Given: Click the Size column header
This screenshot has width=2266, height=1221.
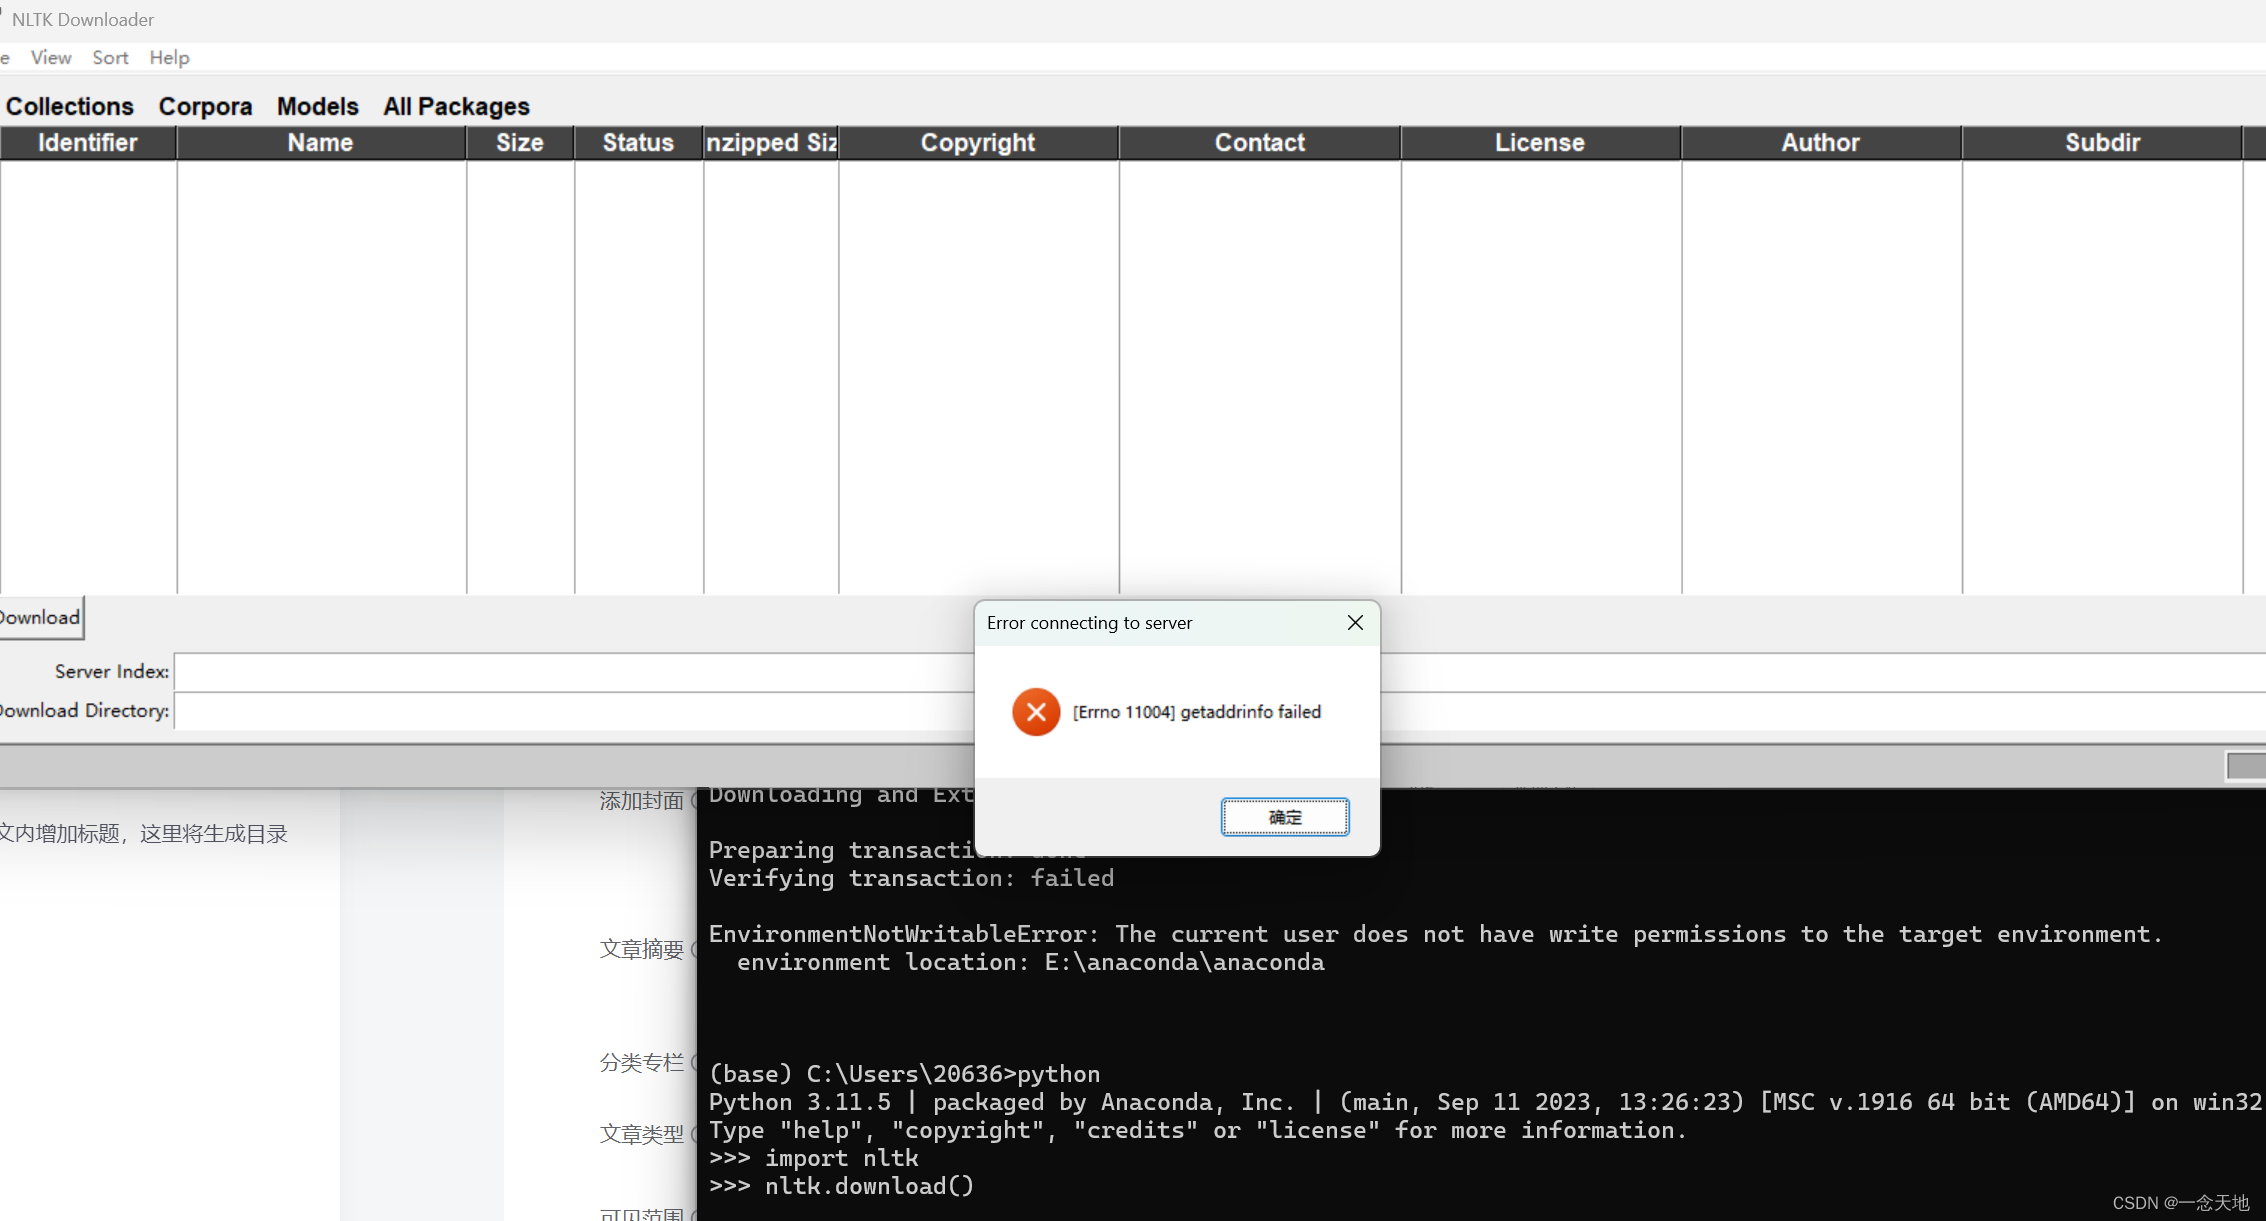Looking at the screenshot, I should coord(520,143).
